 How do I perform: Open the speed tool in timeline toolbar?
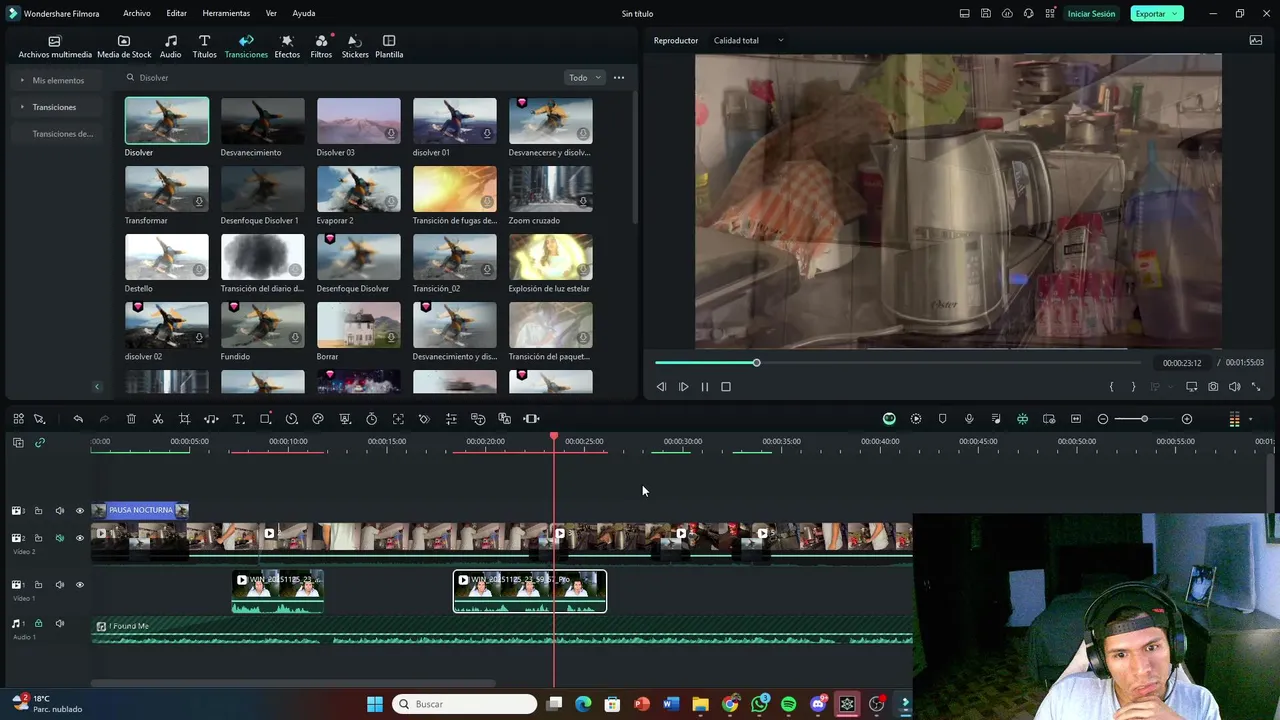pos(292,419)
